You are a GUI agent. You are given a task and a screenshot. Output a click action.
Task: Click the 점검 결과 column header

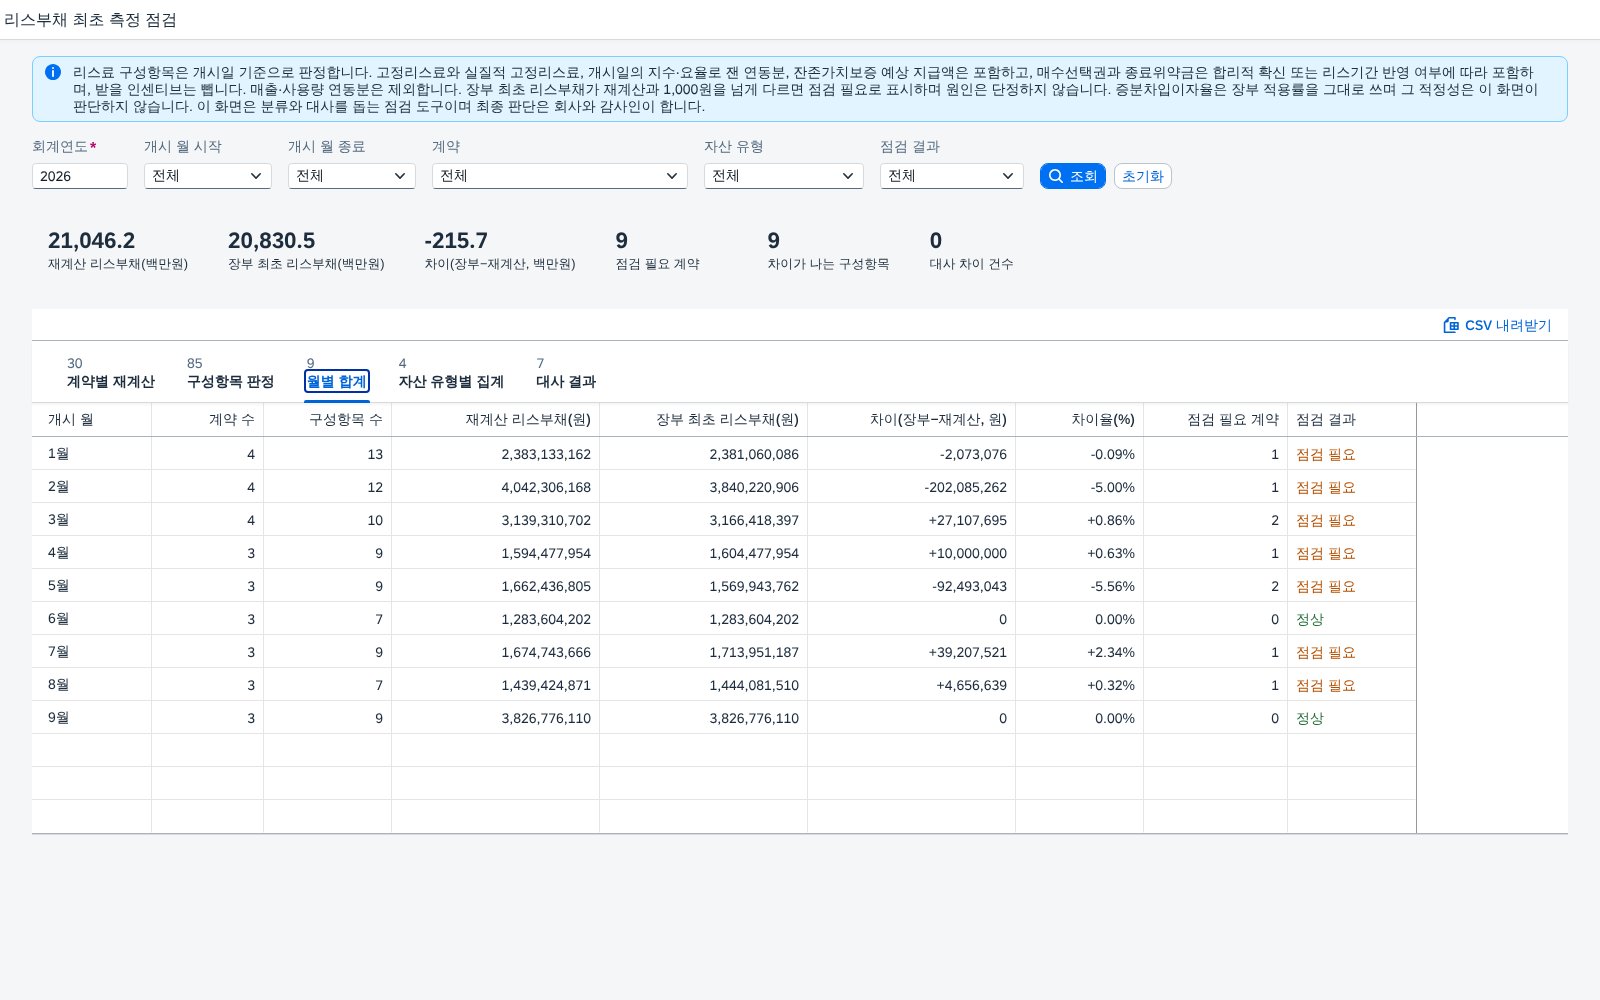(x=1352, y=420)
